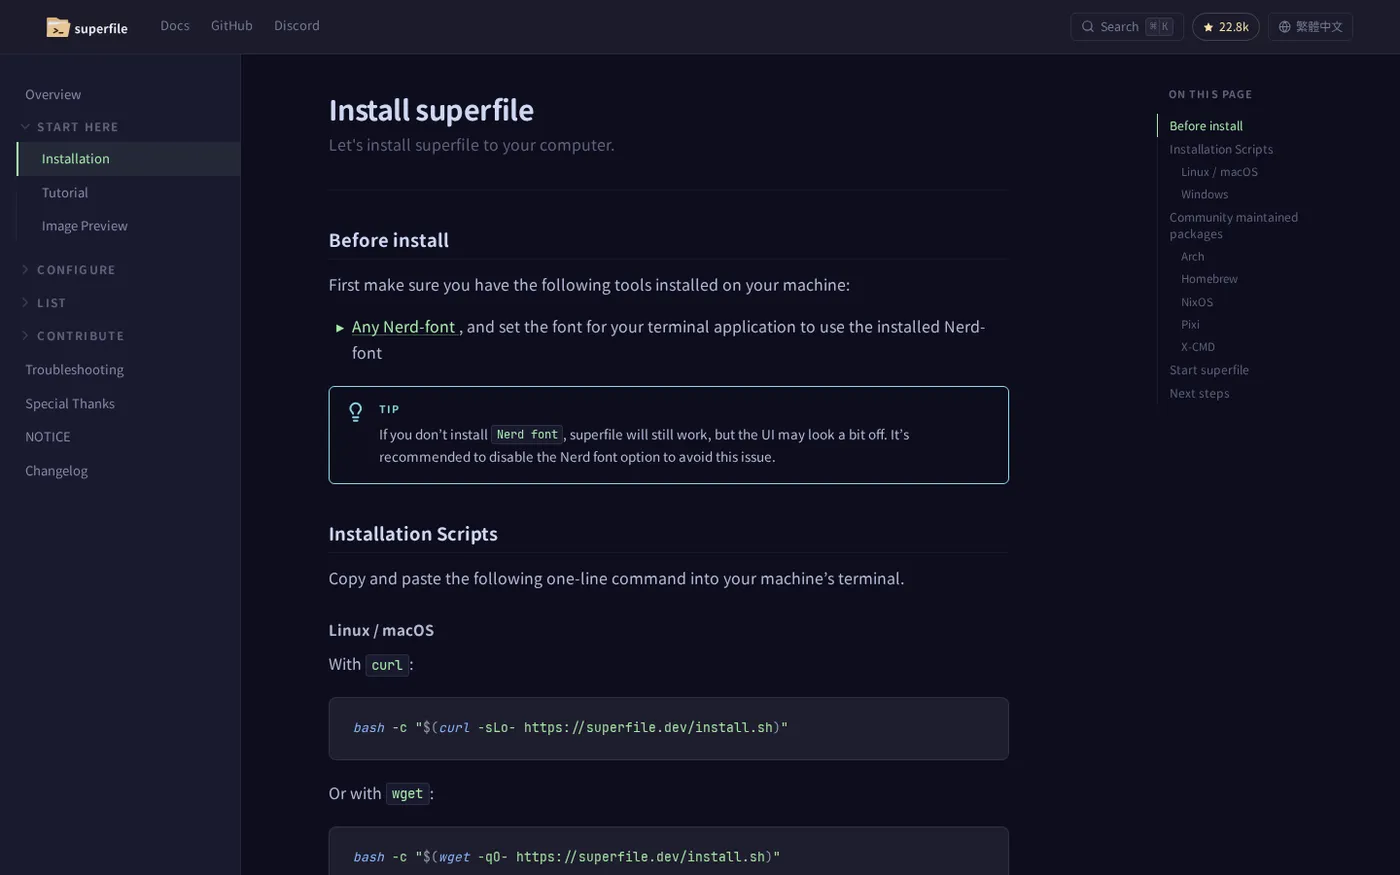Screen dimensions: 1400x875
Task: Jump to Linux / macOS in page outline
Action: point(1219,172)
